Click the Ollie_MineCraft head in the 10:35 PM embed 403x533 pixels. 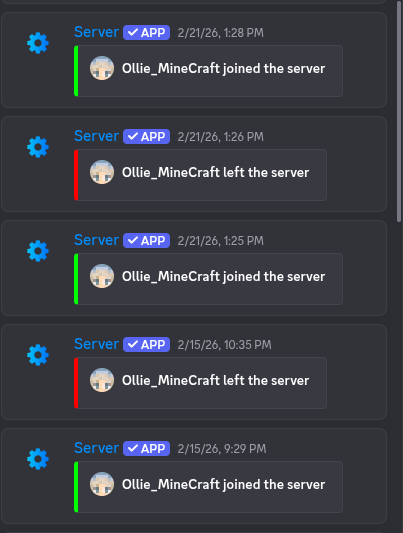[102, 380]
